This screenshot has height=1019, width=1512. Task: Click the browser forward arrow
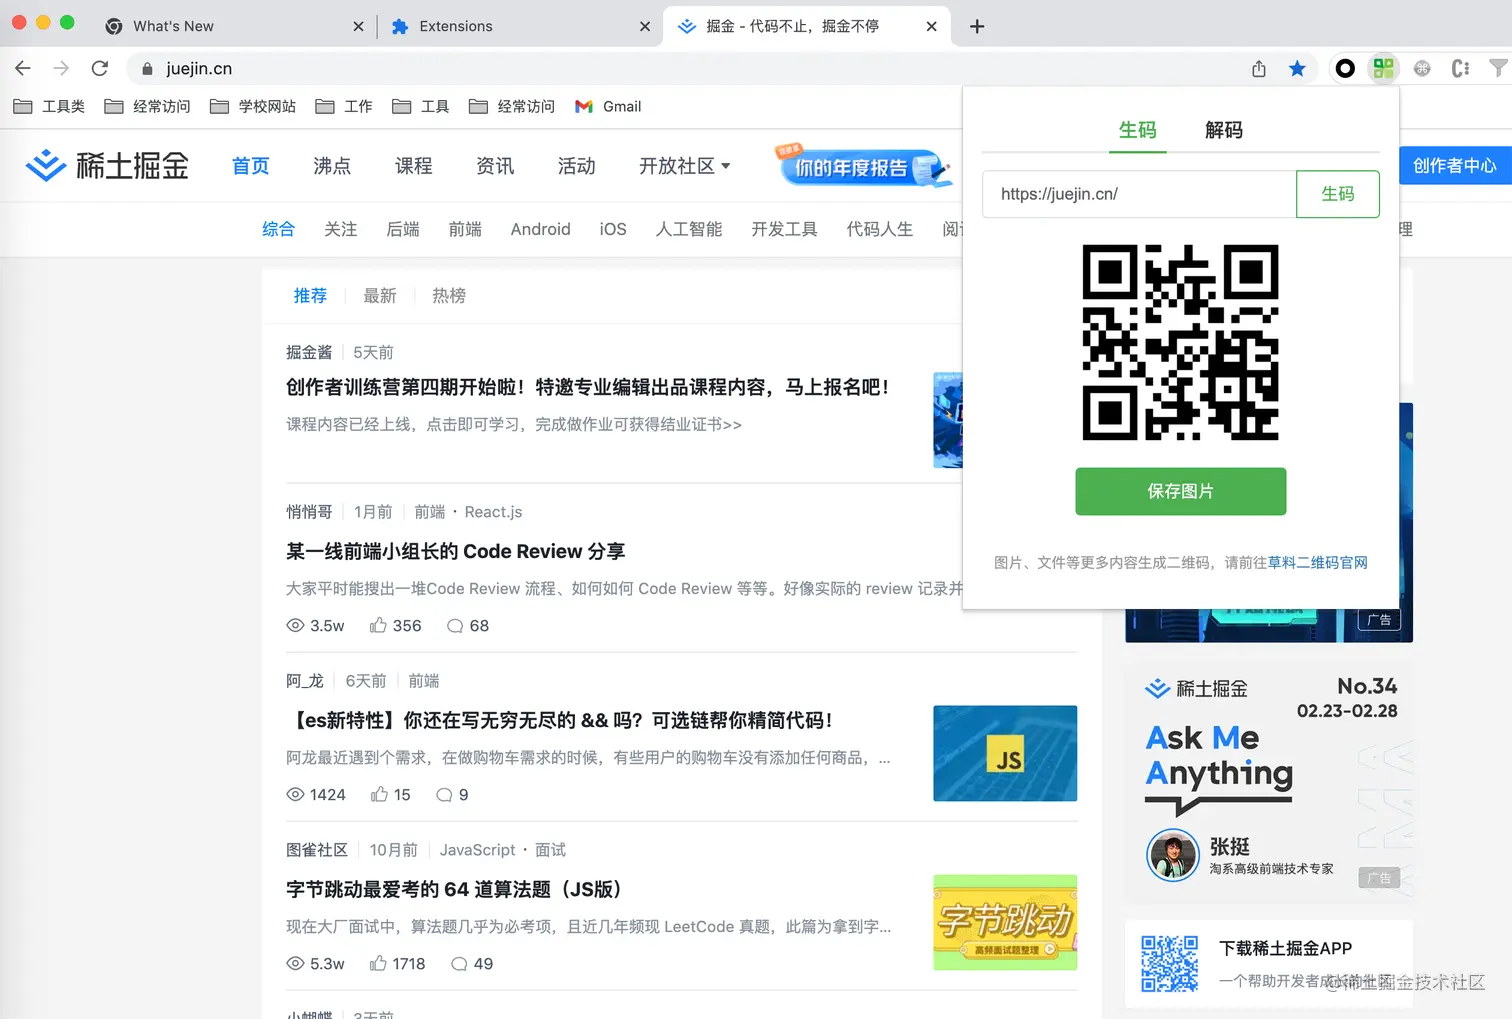[x=61, y=68]
